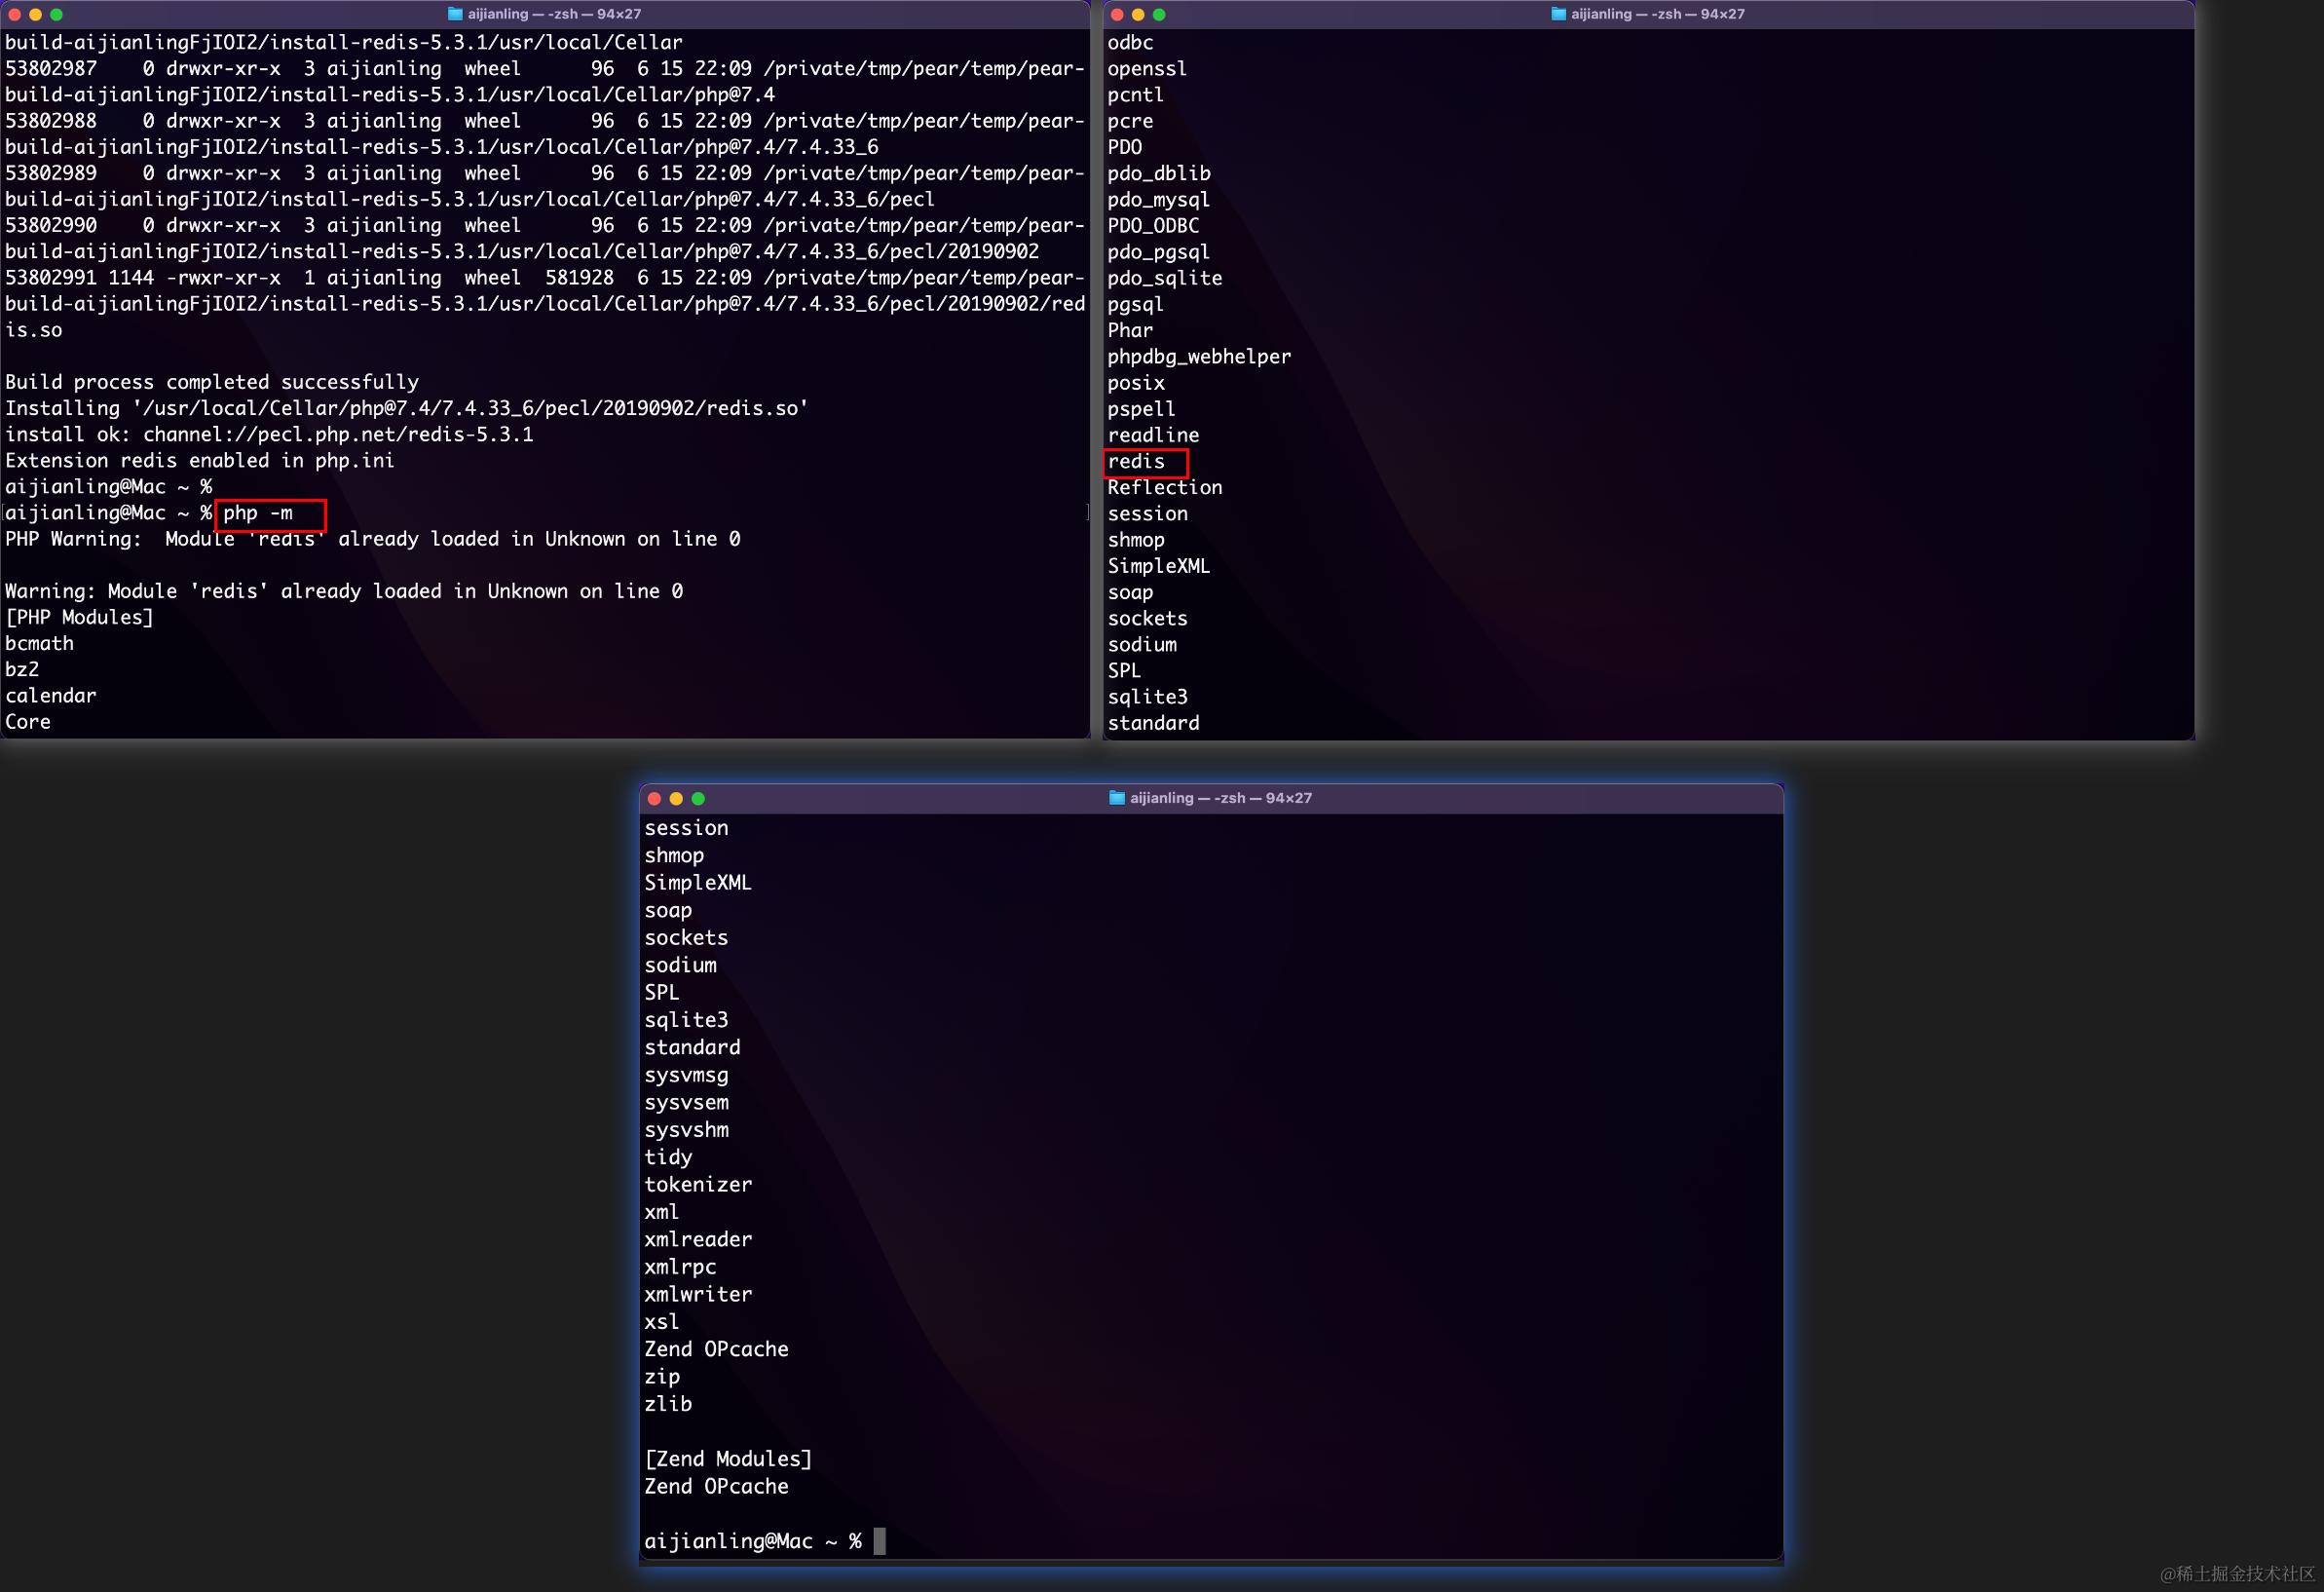The image size is (2324, 1592).
Task: Zoom the bottom terminal with the green button
Action: [699, 799]
